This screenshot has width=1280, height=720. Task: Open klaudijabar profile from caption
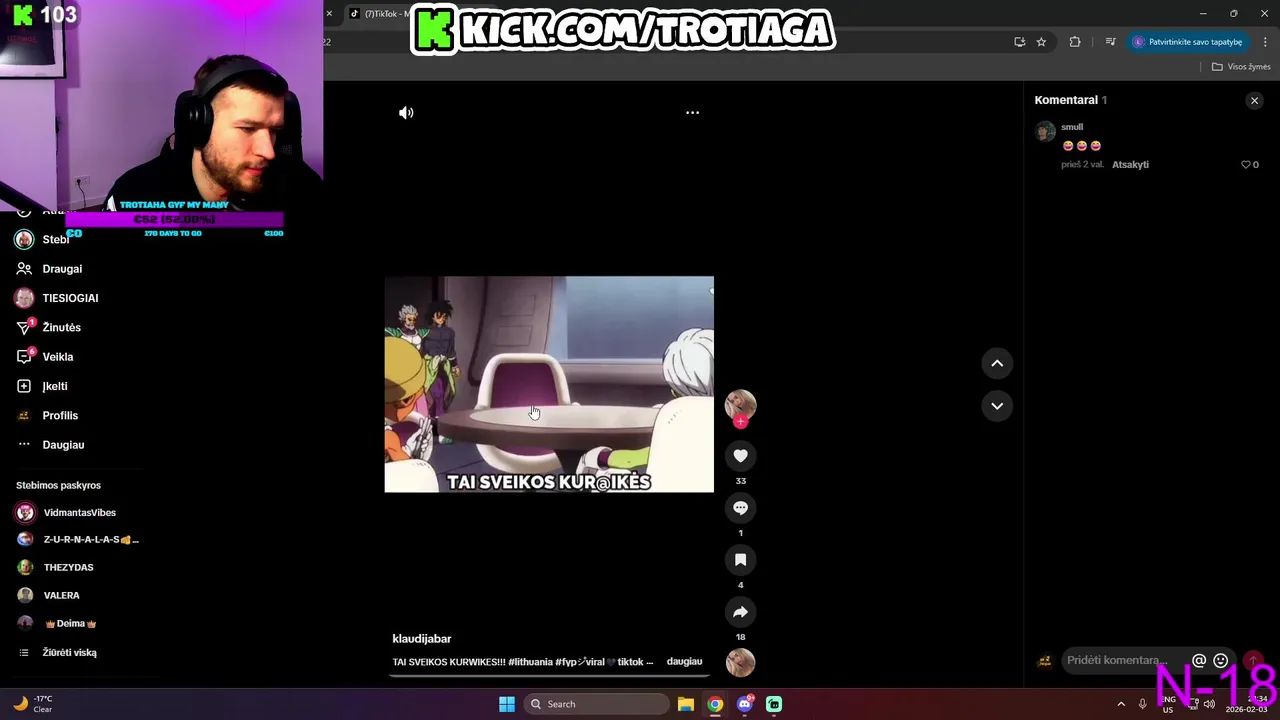click(x=422, y=639)
